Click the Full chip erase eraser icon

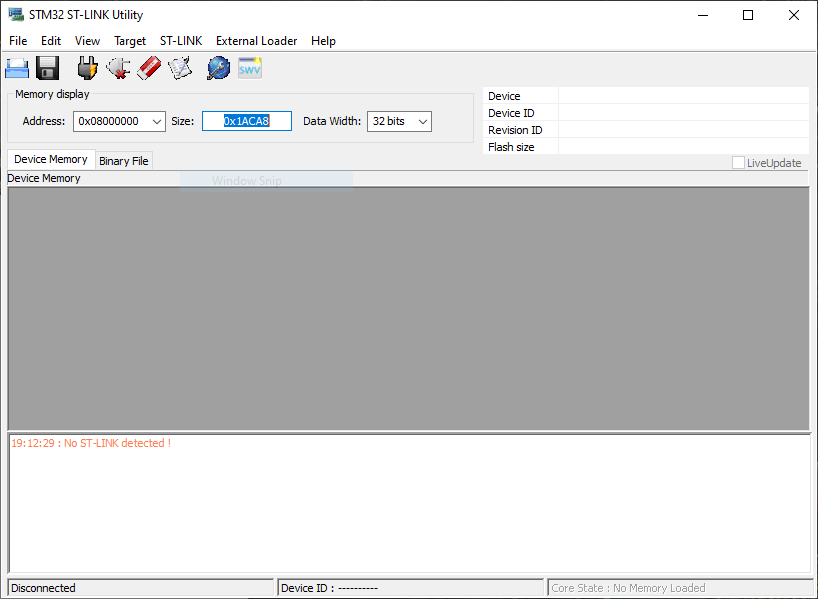[x=149, y=68]
